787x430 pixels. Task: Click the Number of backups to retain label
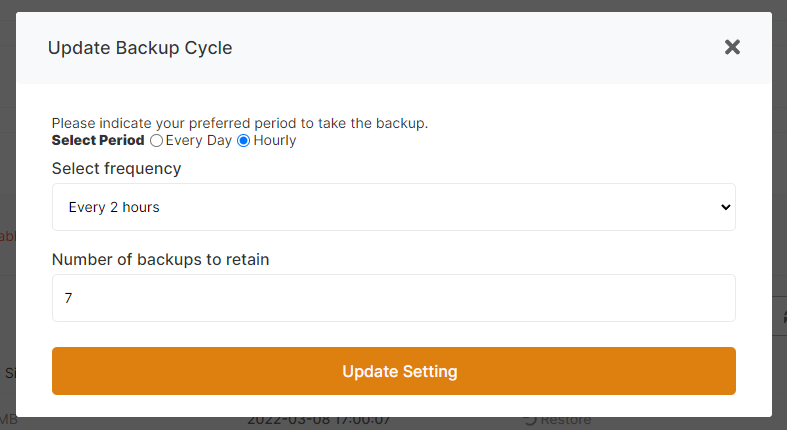[160, 259]
